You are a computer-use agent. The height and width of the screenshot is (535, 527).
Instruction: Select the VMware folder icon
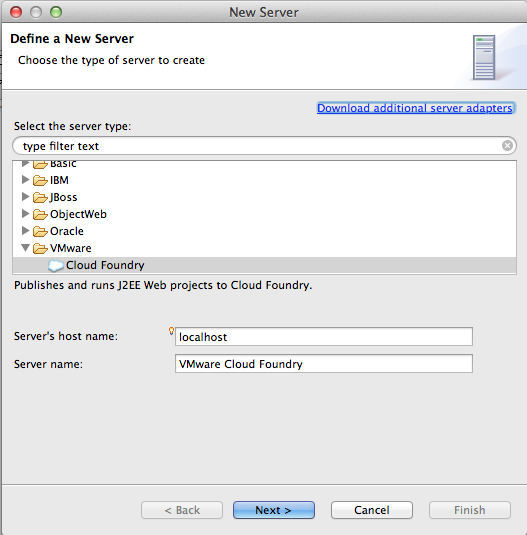click(40, 248)
